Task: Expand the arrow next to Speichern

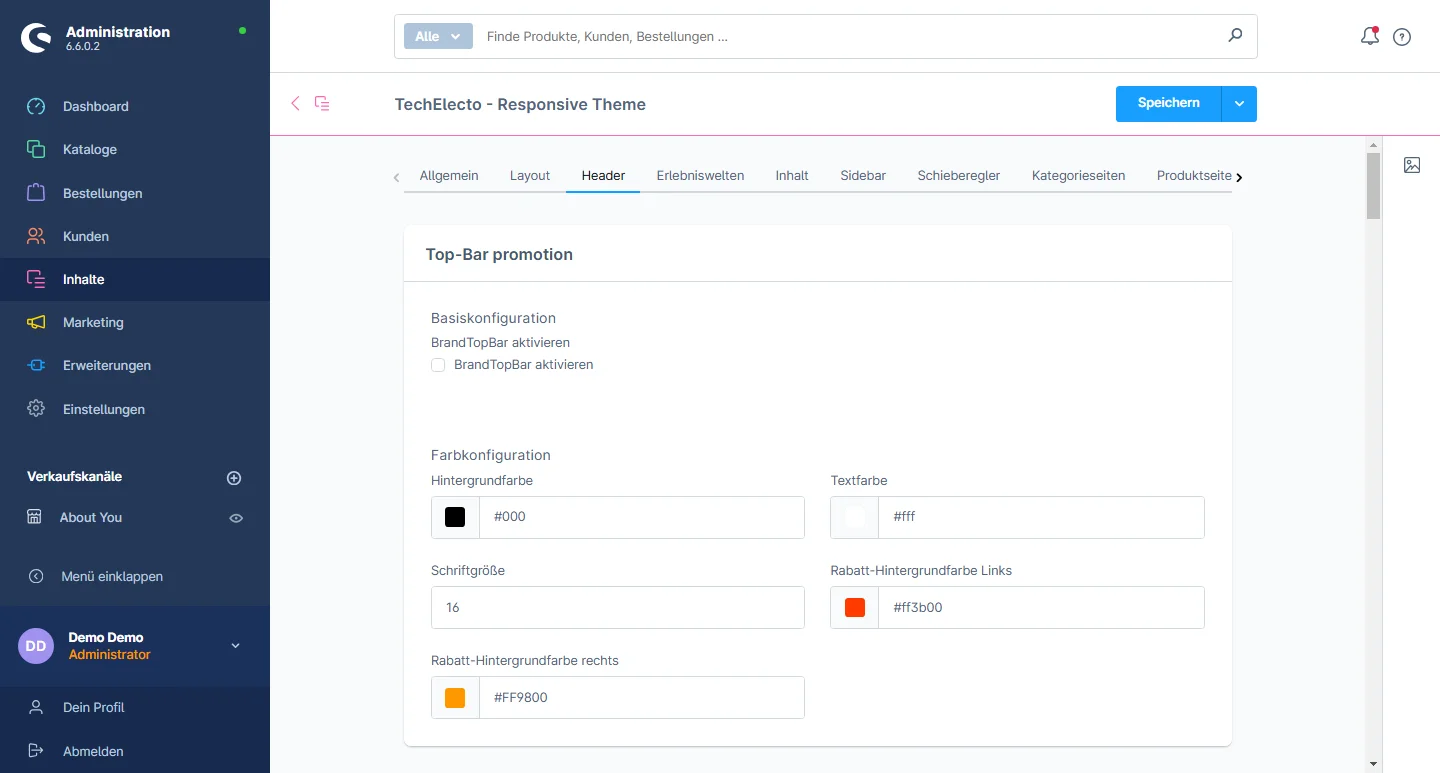Action: pos(1239,104)
